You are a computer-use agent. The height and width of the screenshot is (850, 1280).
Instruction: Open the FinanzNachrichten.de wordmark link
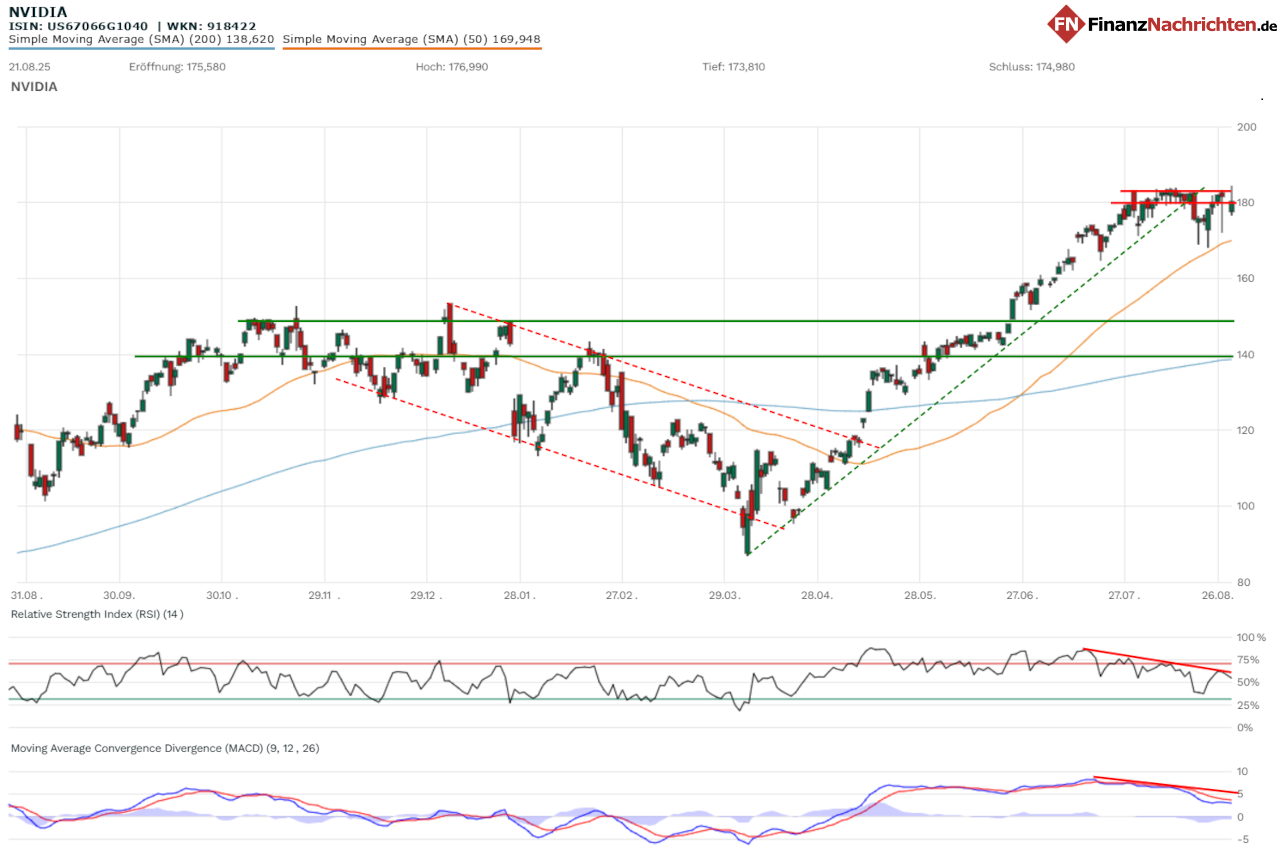click(1182, 24)
